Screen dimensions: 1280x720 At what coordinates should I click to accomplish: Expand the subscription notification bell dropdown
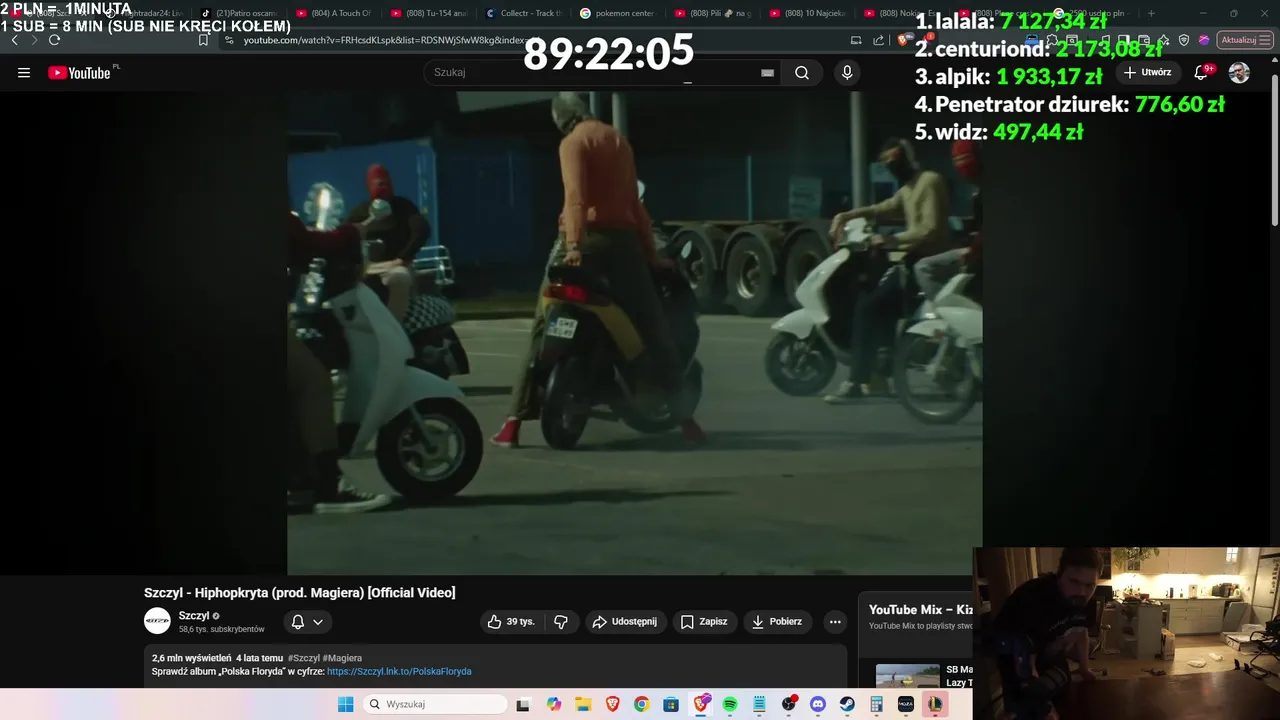point(307,622)
